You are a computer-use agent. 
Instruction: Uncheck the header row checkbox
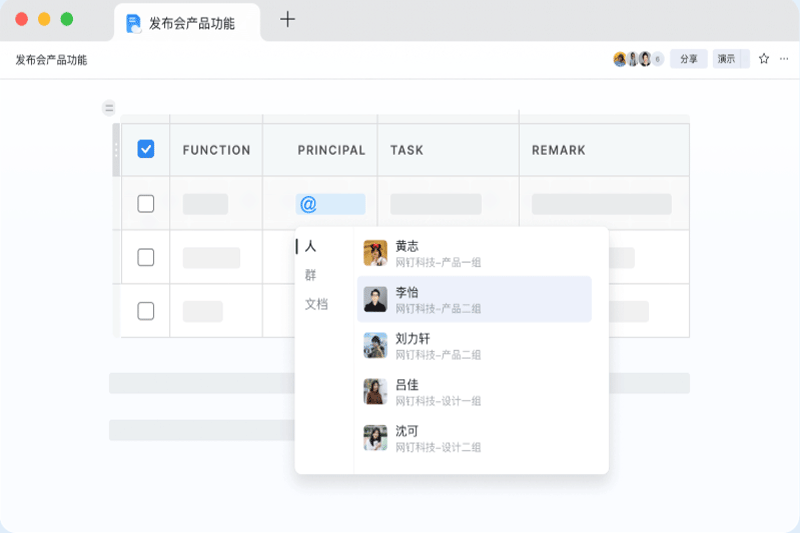coord(146,149)
